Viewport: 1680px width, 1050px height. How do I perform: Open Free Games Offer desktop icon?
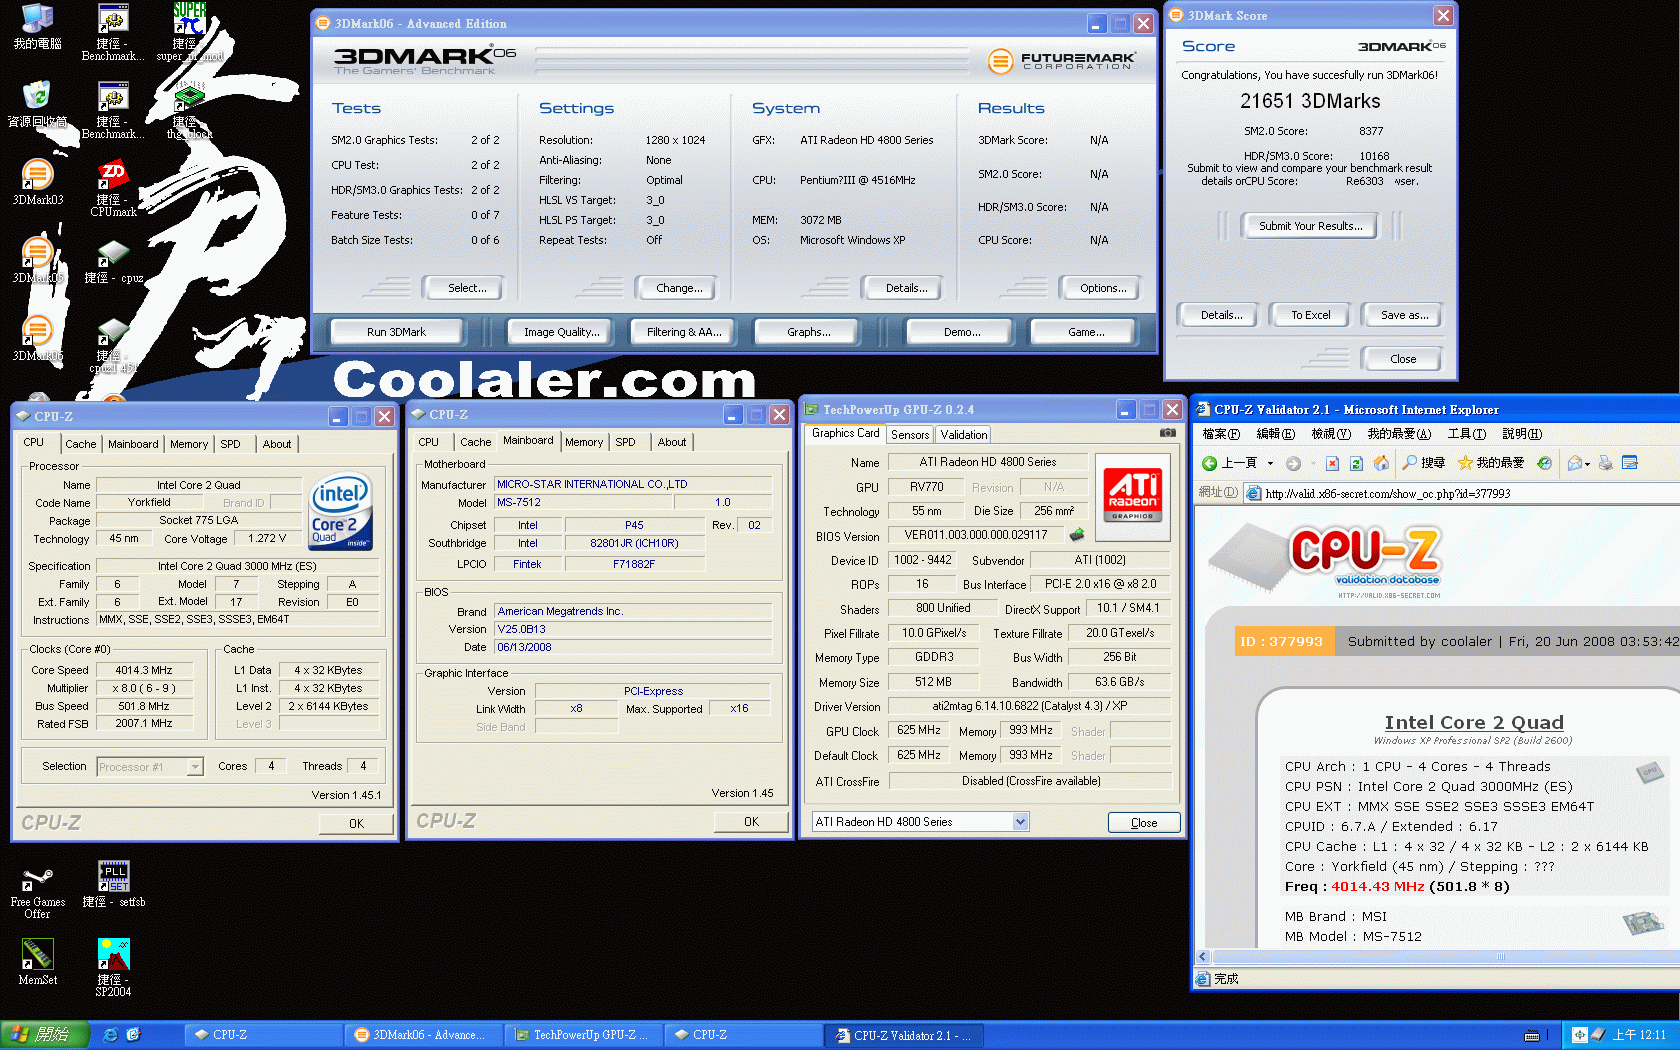click(38, 890)
